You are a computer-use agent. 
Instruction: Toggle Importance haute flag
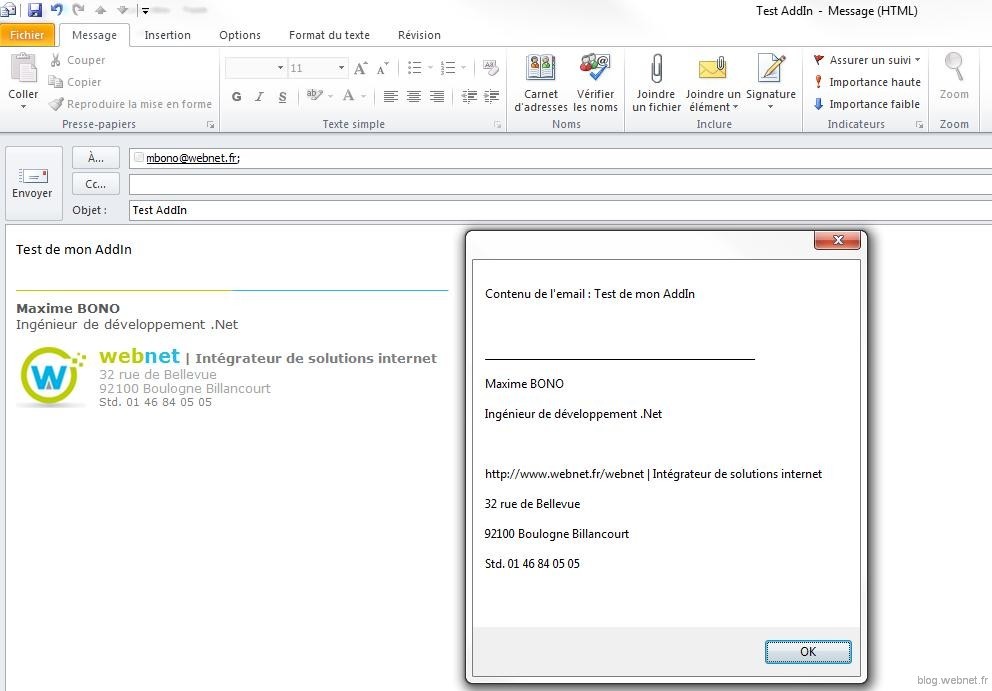866,82
